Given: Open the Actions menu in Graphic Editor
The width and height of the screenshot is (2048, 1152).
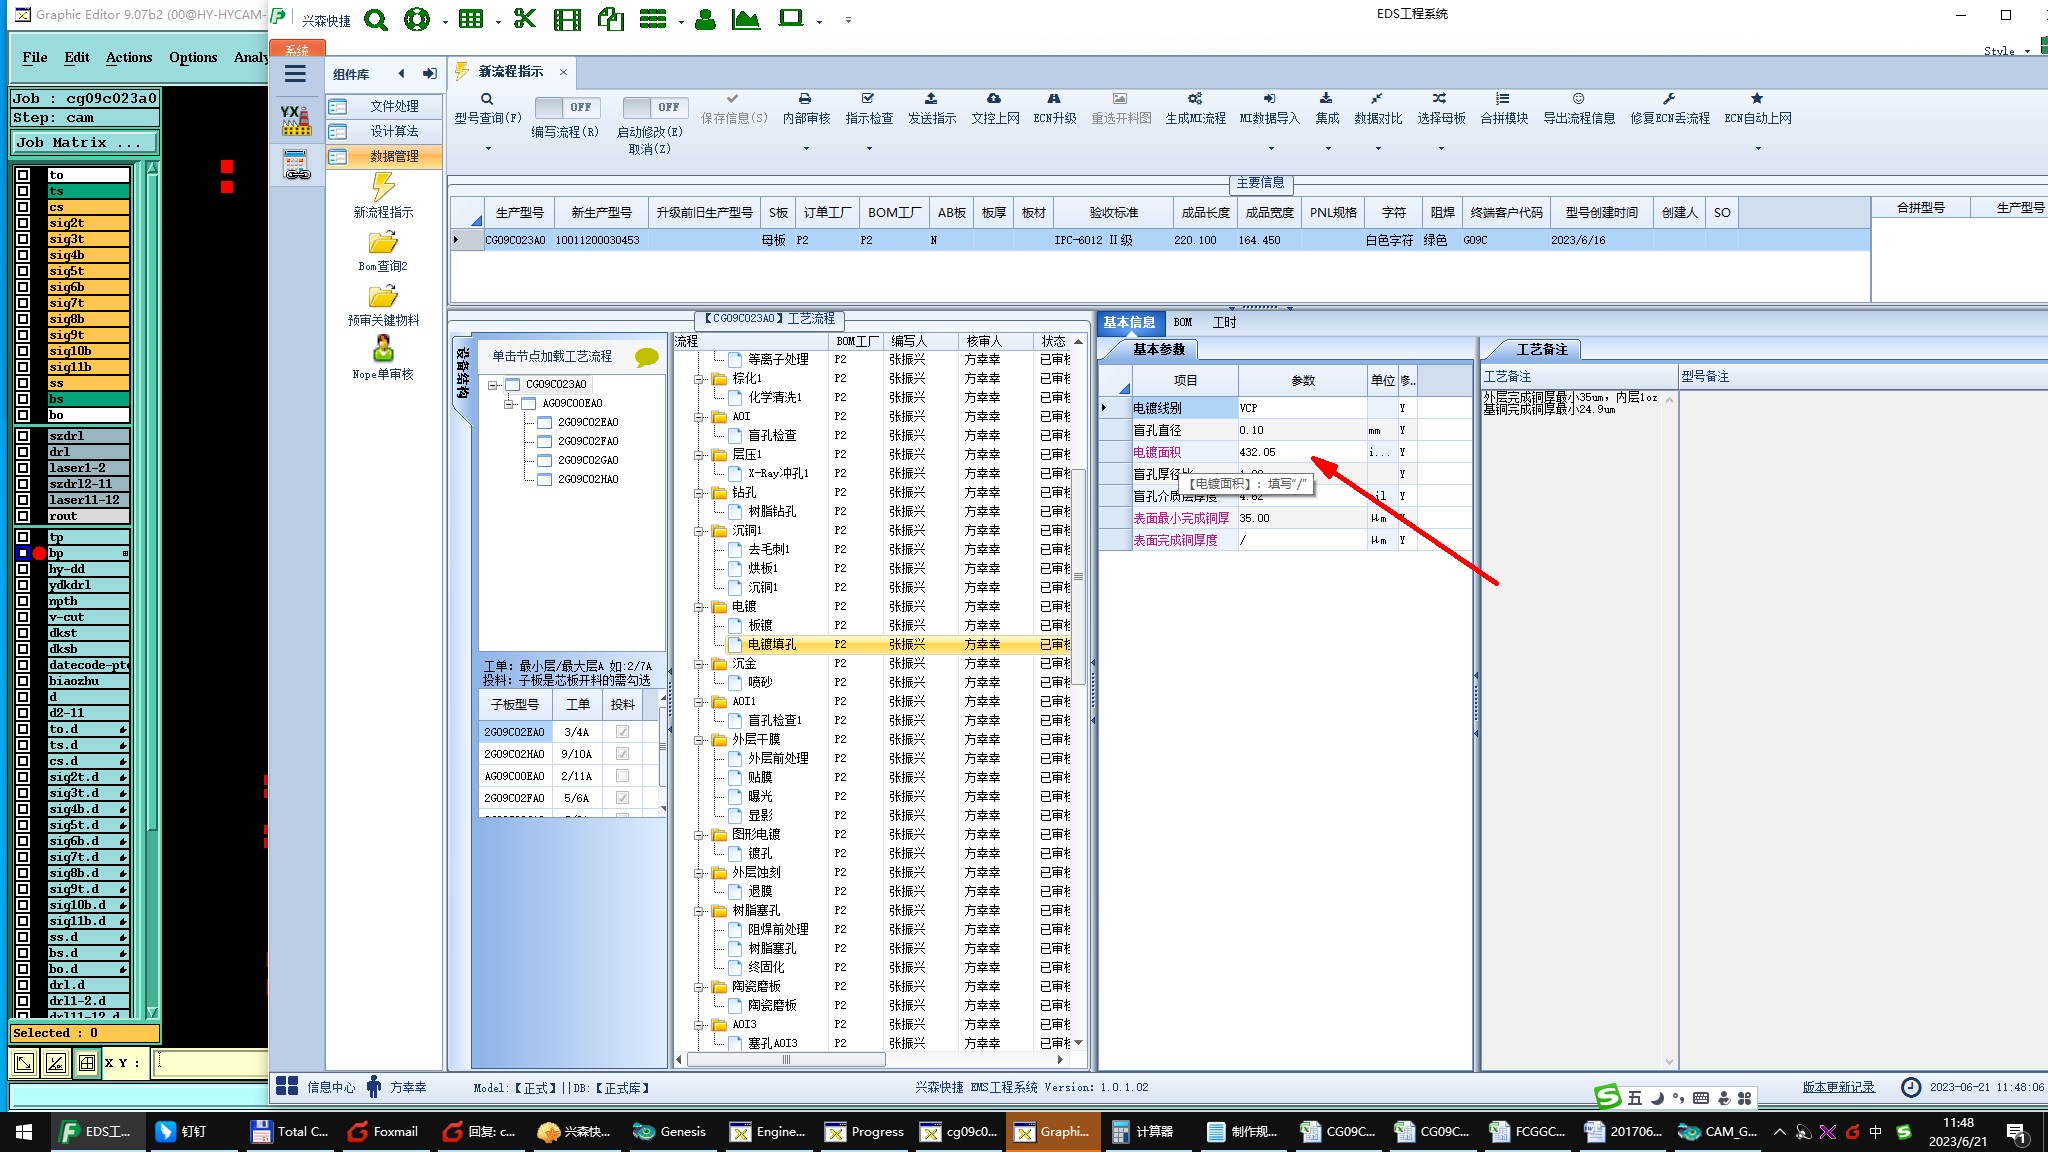Looking at the screenshot, I should (x=129, y=57).
